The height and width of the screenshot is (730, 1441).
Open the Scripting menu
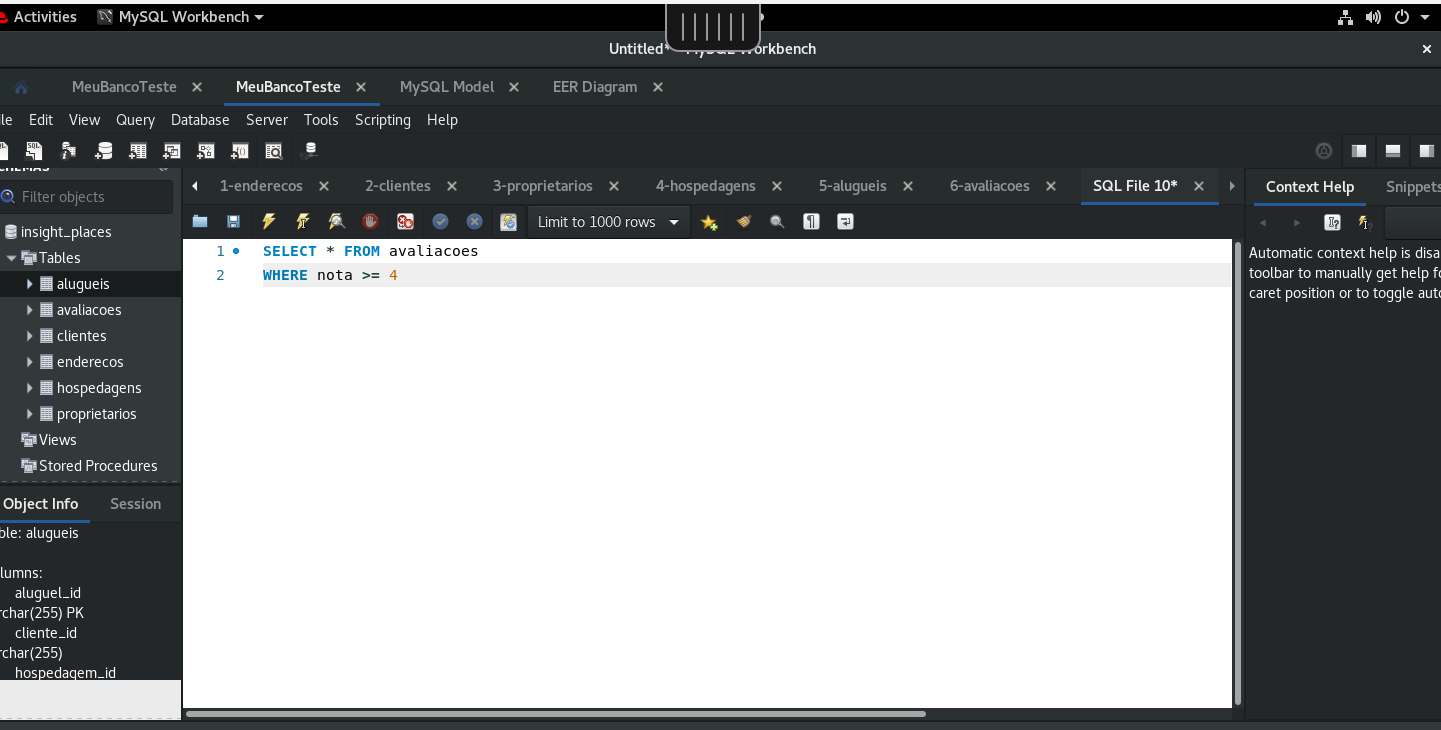pyautogui.click(x=383, y=120)
